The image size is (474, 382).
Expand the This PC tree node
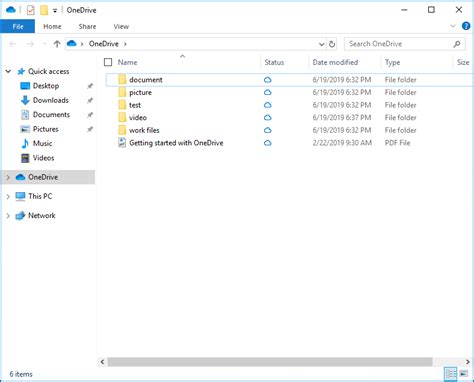[x=8, y=197]
